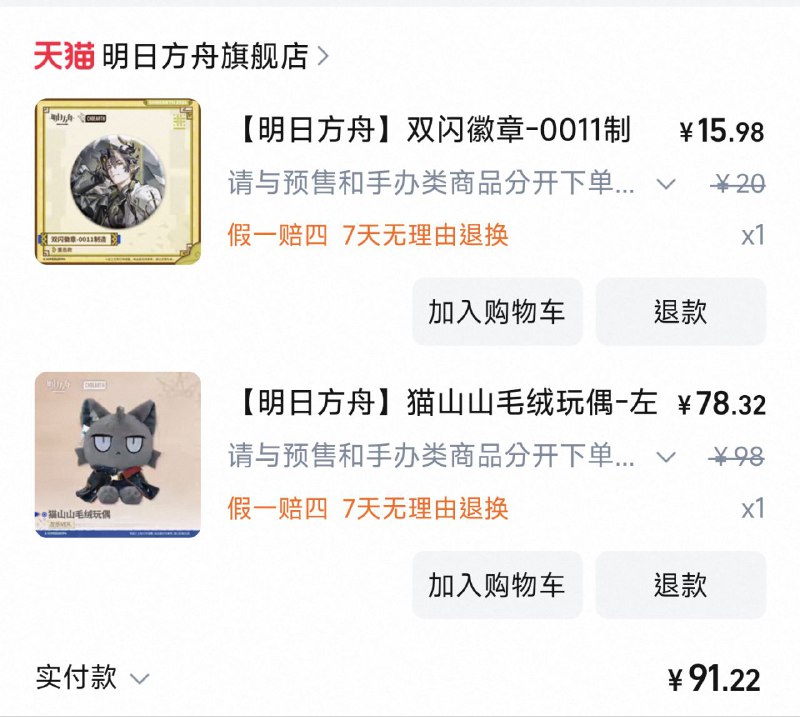
Task: Open the 猫山山毛绒玩偶 plush thumbnail
Action: coord(117,454)
